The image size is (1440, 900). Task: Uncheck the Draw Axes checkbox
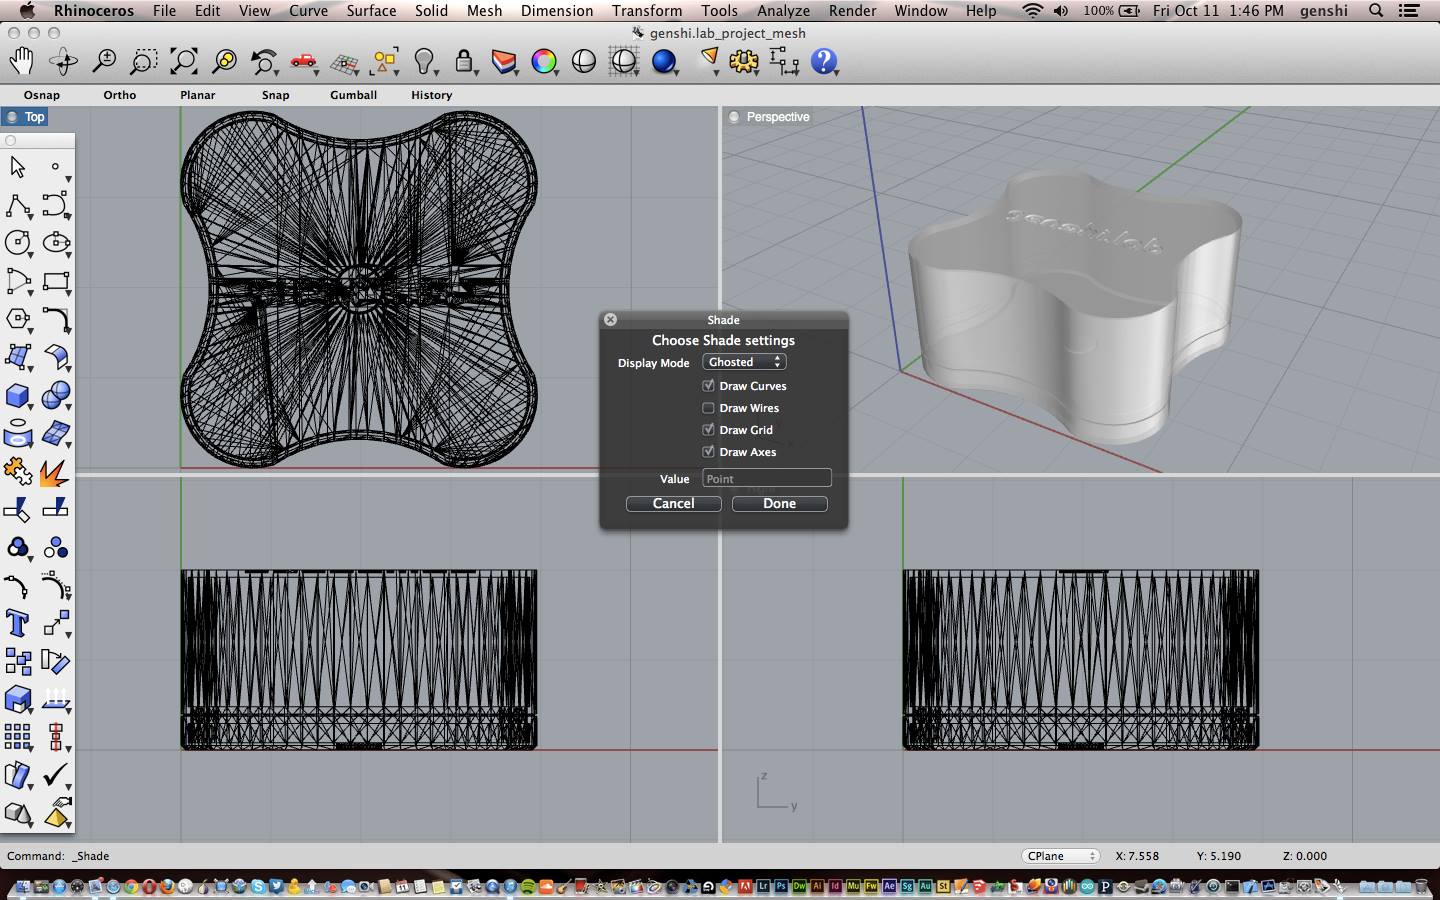coord(708,452)
